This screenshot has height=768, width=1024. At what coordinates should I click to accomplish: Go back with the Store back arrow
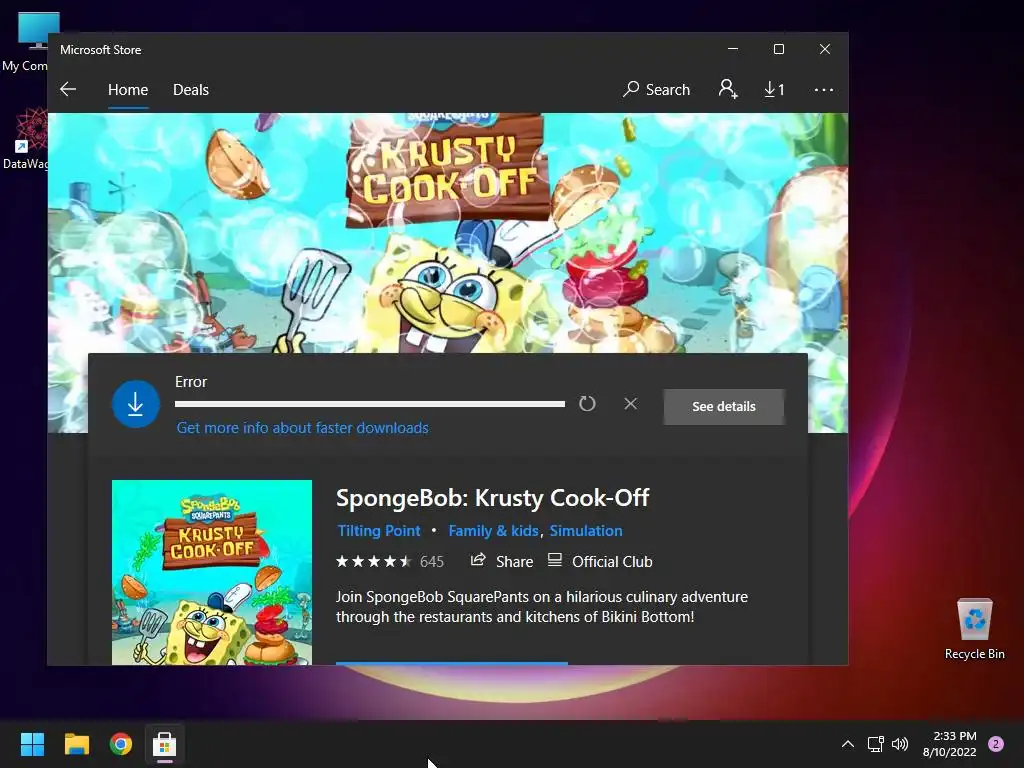tap(68, 89)
